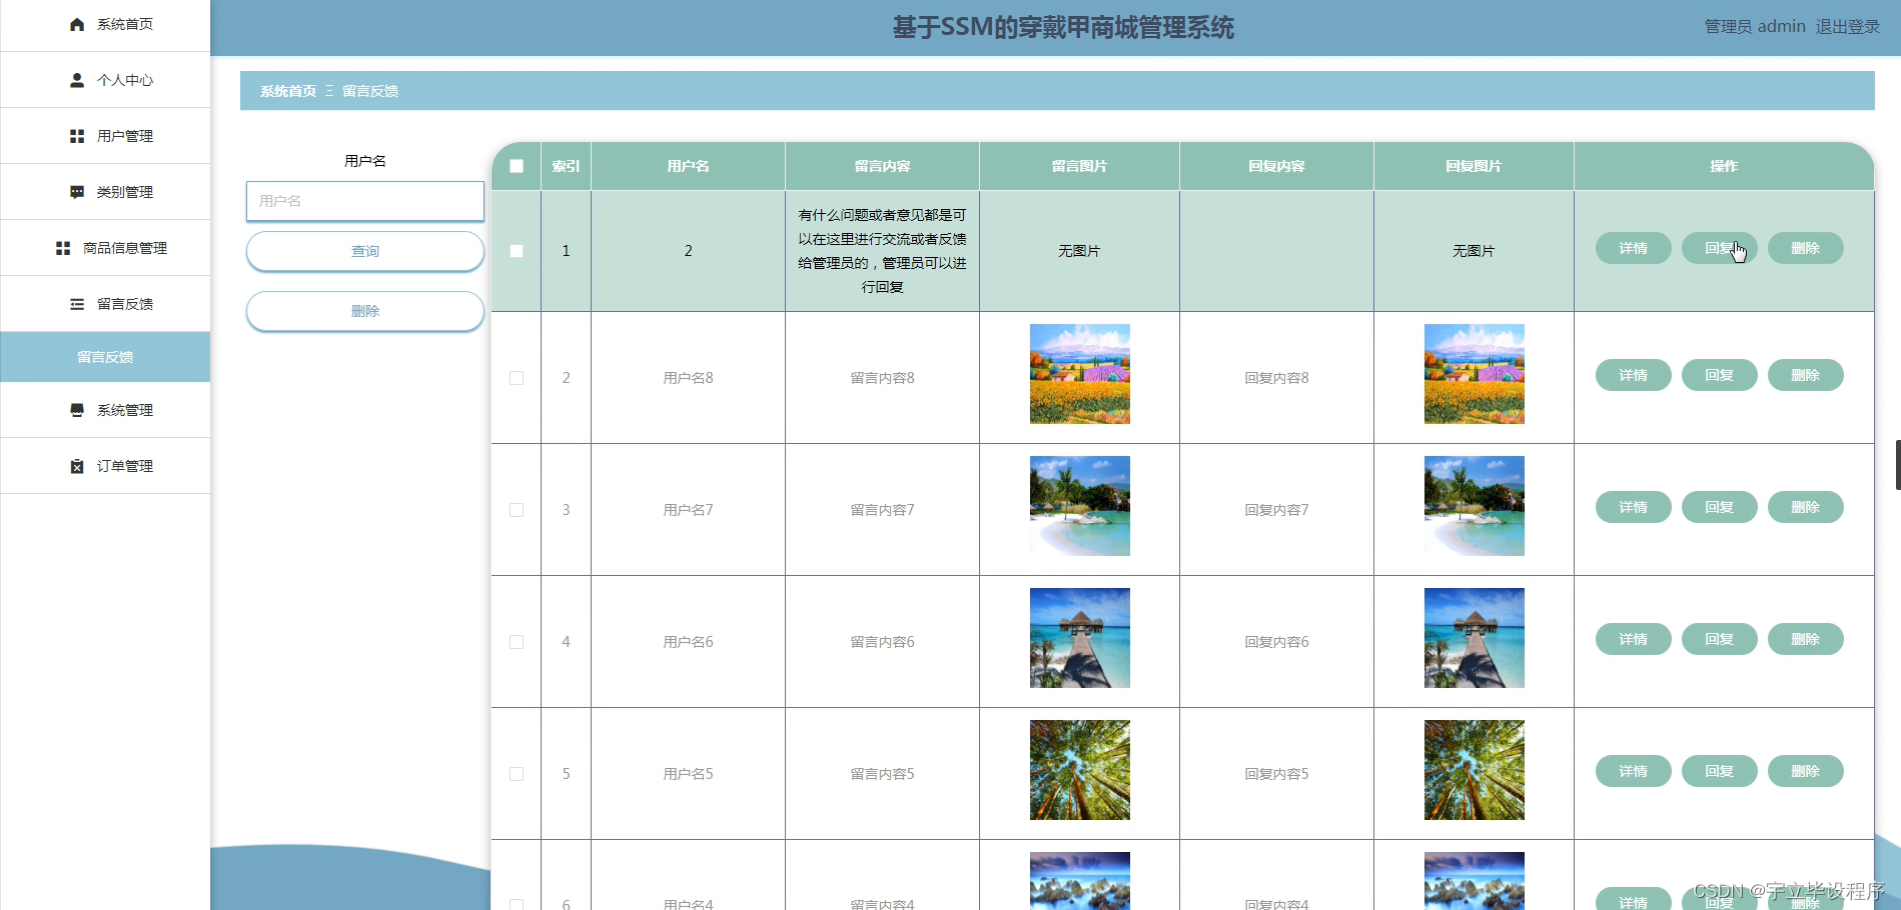Open the 留言图片 forest thumbnail in 用户名5 row

(1080, 770)
